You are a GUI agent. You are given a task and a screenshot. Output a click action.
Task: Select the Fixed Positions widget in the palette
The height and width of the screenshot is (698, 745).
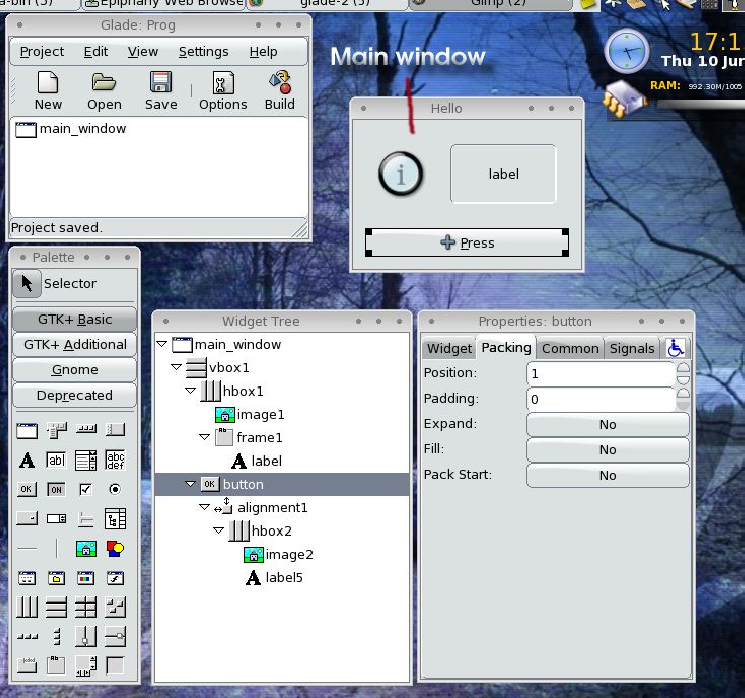pos(115,607)
